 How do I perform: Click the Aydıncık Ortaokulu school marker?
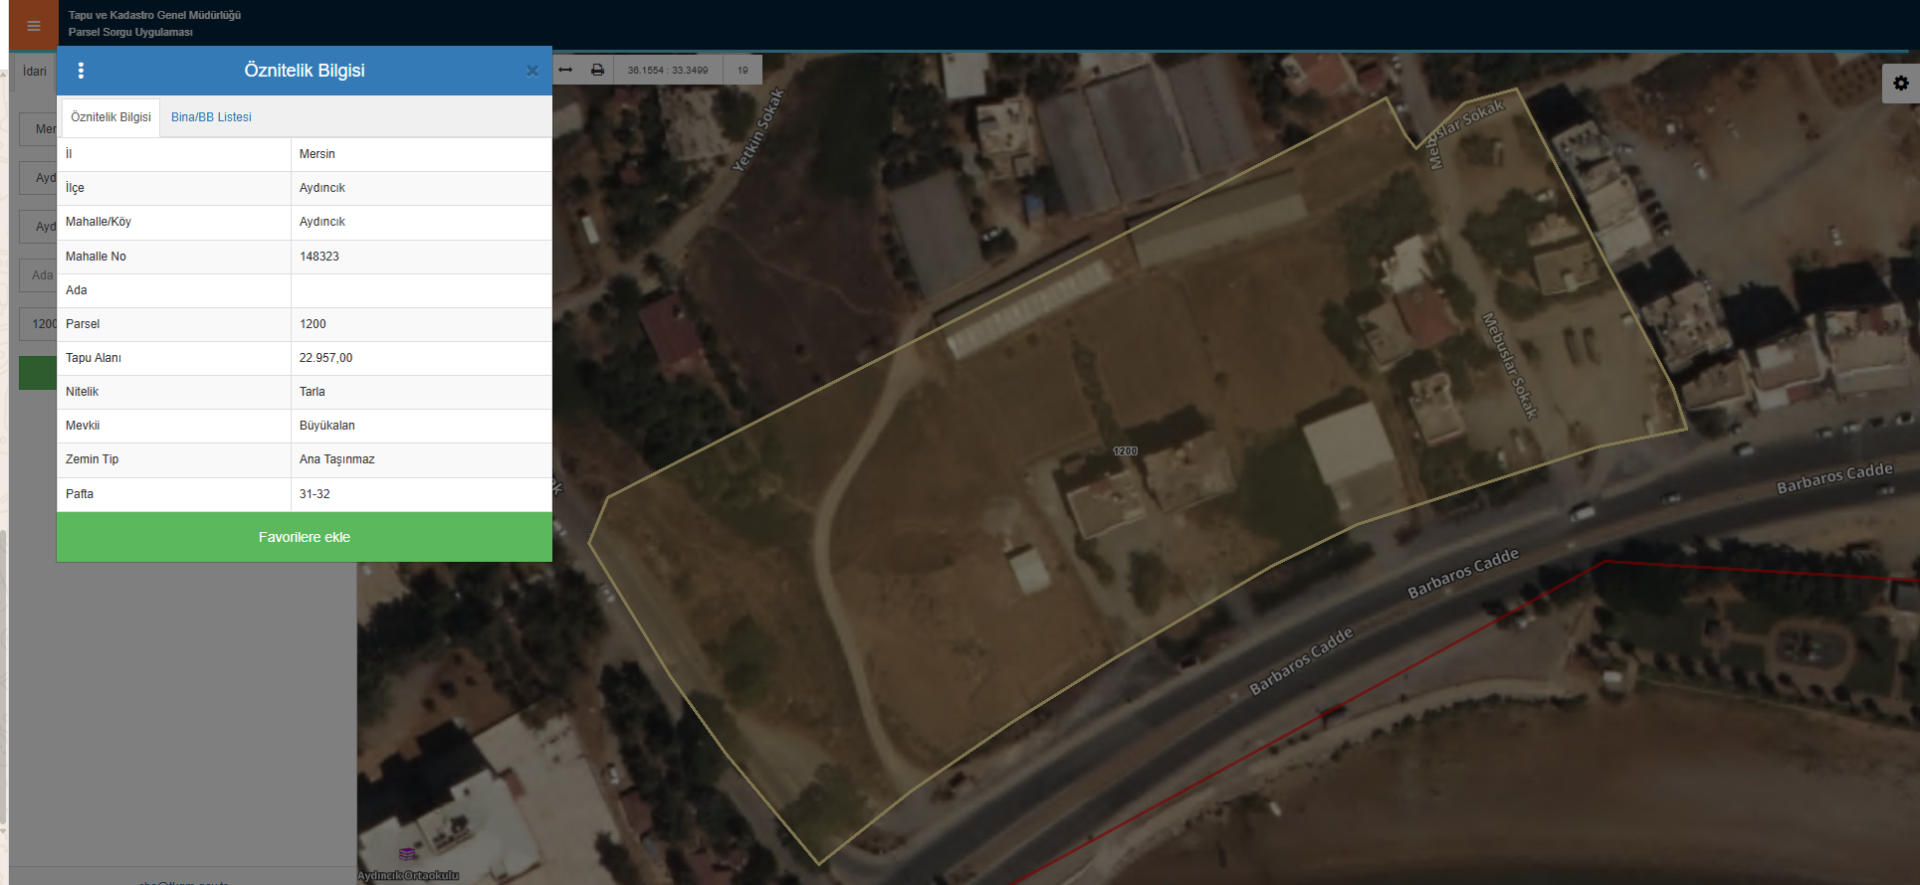point(407,855)
